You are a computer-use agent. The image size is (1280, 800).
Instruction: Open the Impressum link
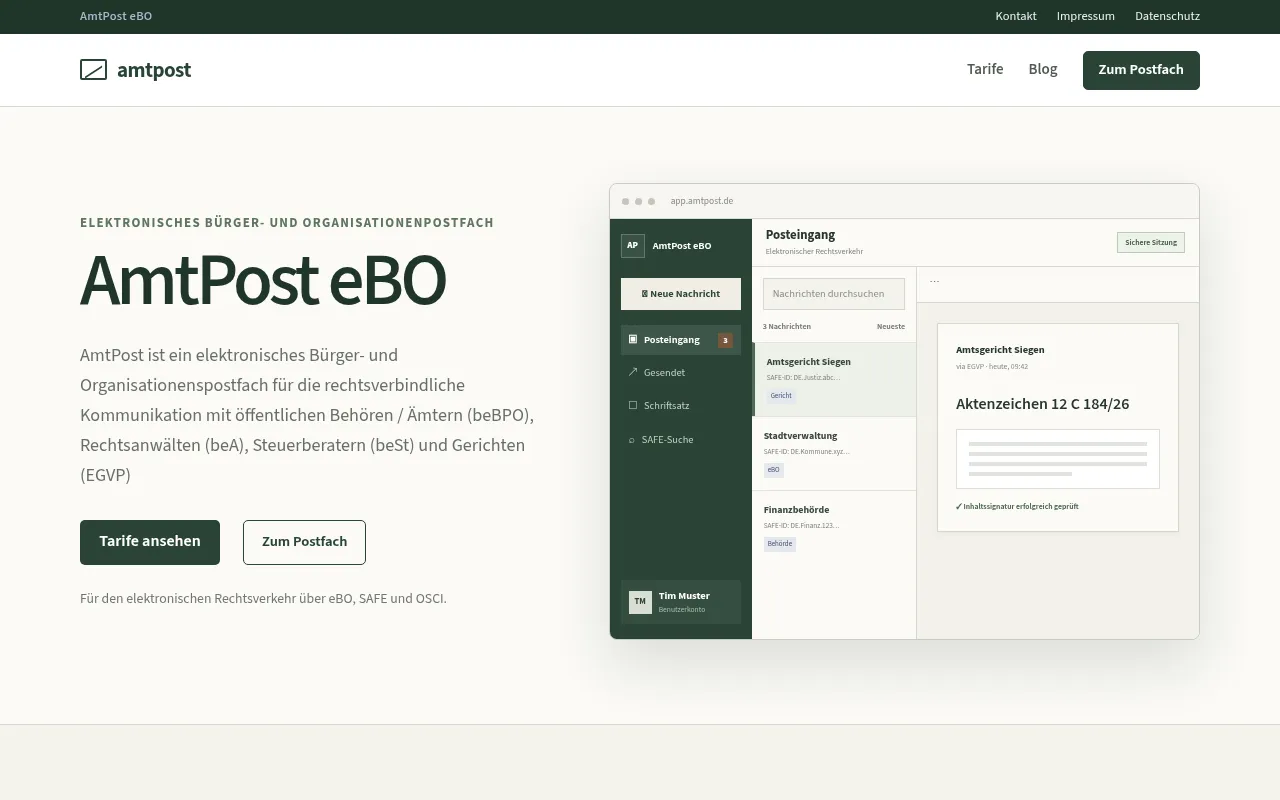pyautogui.click(x=1086, y=16)
